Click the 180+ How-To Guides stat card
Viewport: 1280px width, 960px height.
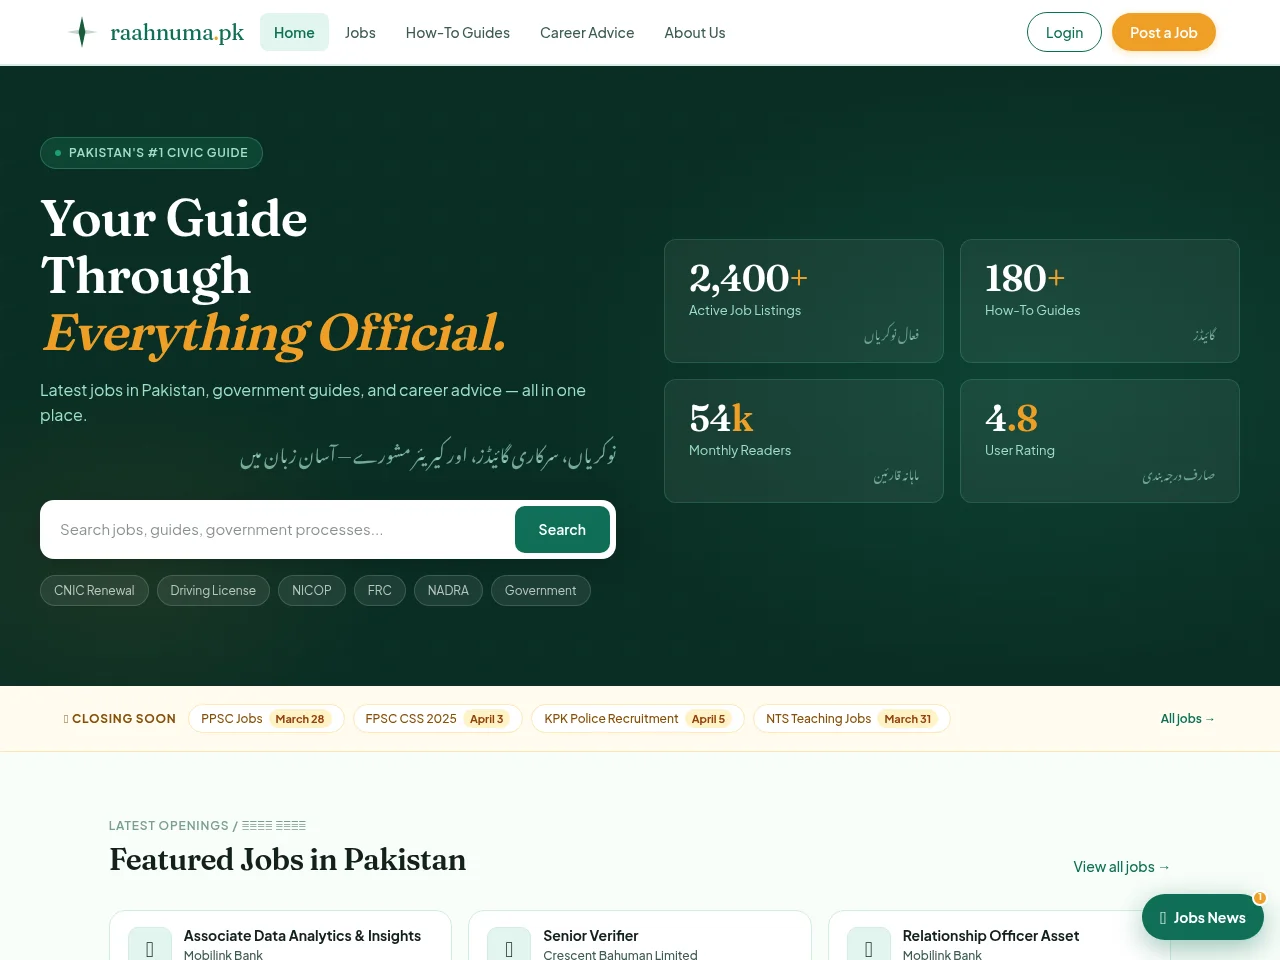[x=1100, y=301]
